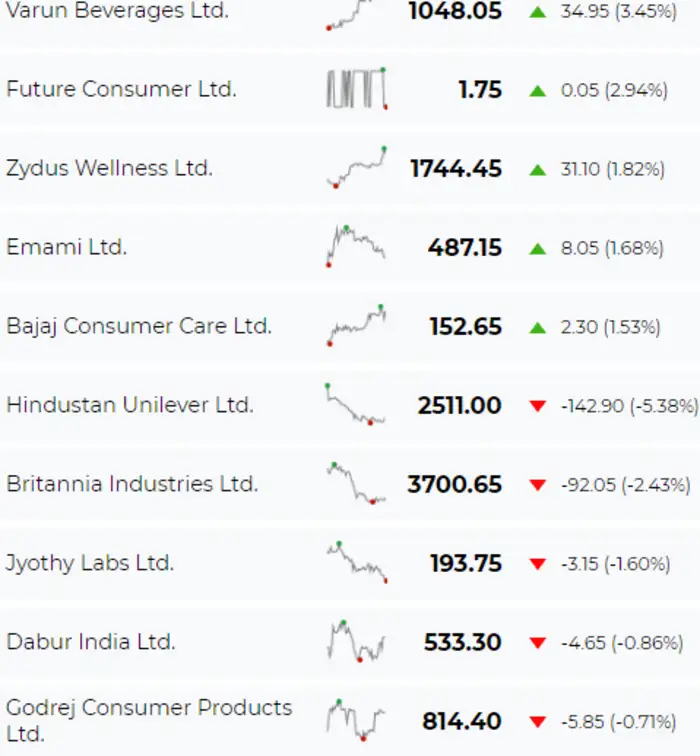View the Future Consumer sparkline chart
Screen dimensions: 700x756
(x=356, y=88)
